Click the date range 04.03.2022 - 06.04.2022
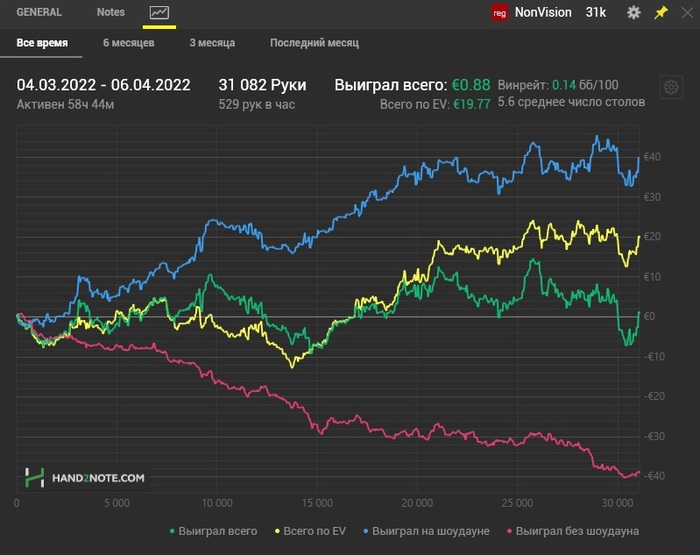The image size is (700, 555). 103,85
